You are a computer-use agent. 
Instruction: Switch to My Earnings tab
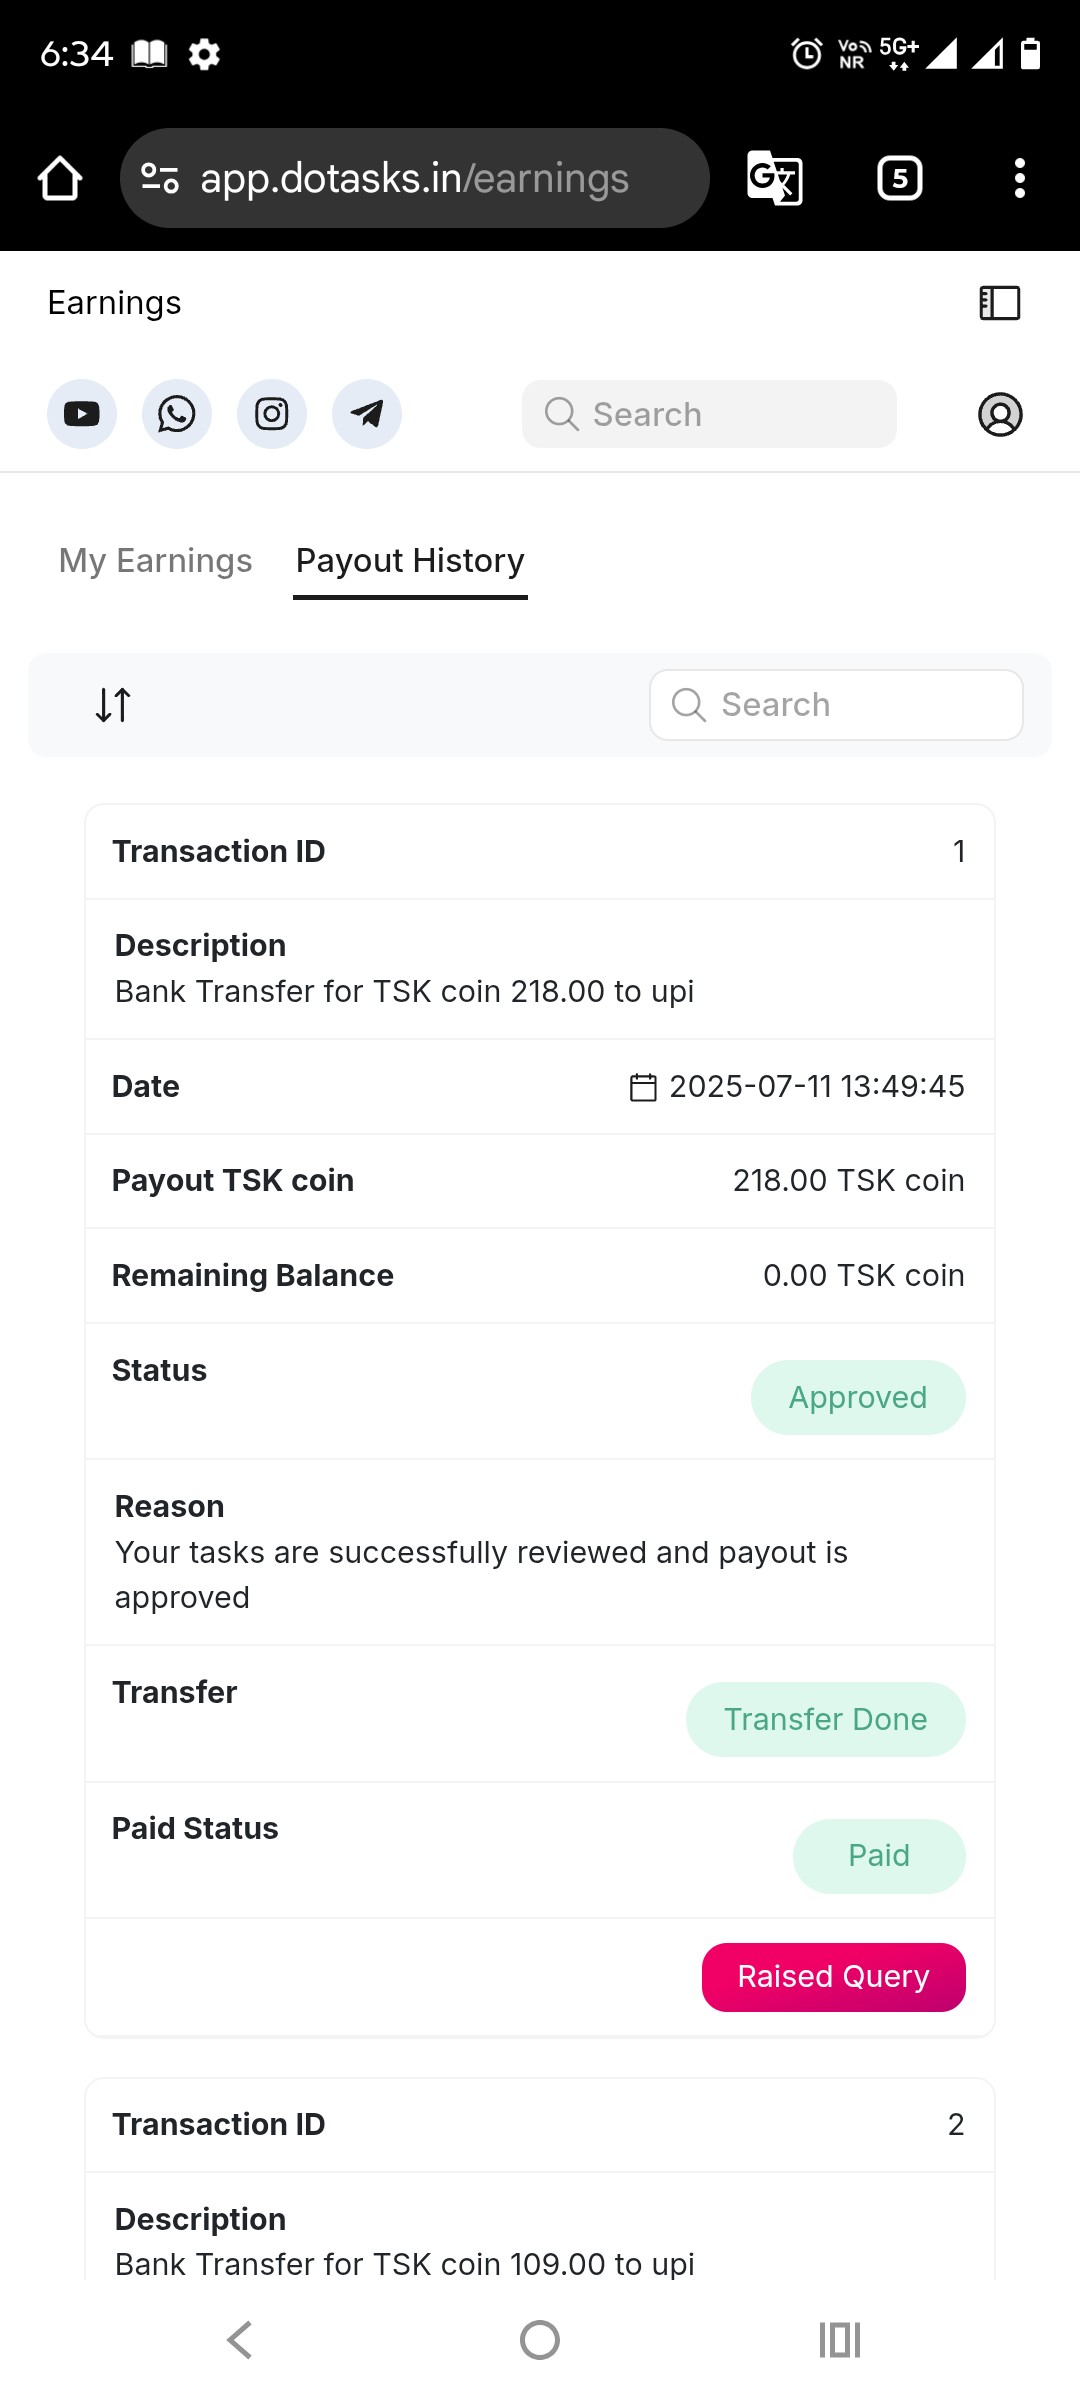(x=156, y=561)
